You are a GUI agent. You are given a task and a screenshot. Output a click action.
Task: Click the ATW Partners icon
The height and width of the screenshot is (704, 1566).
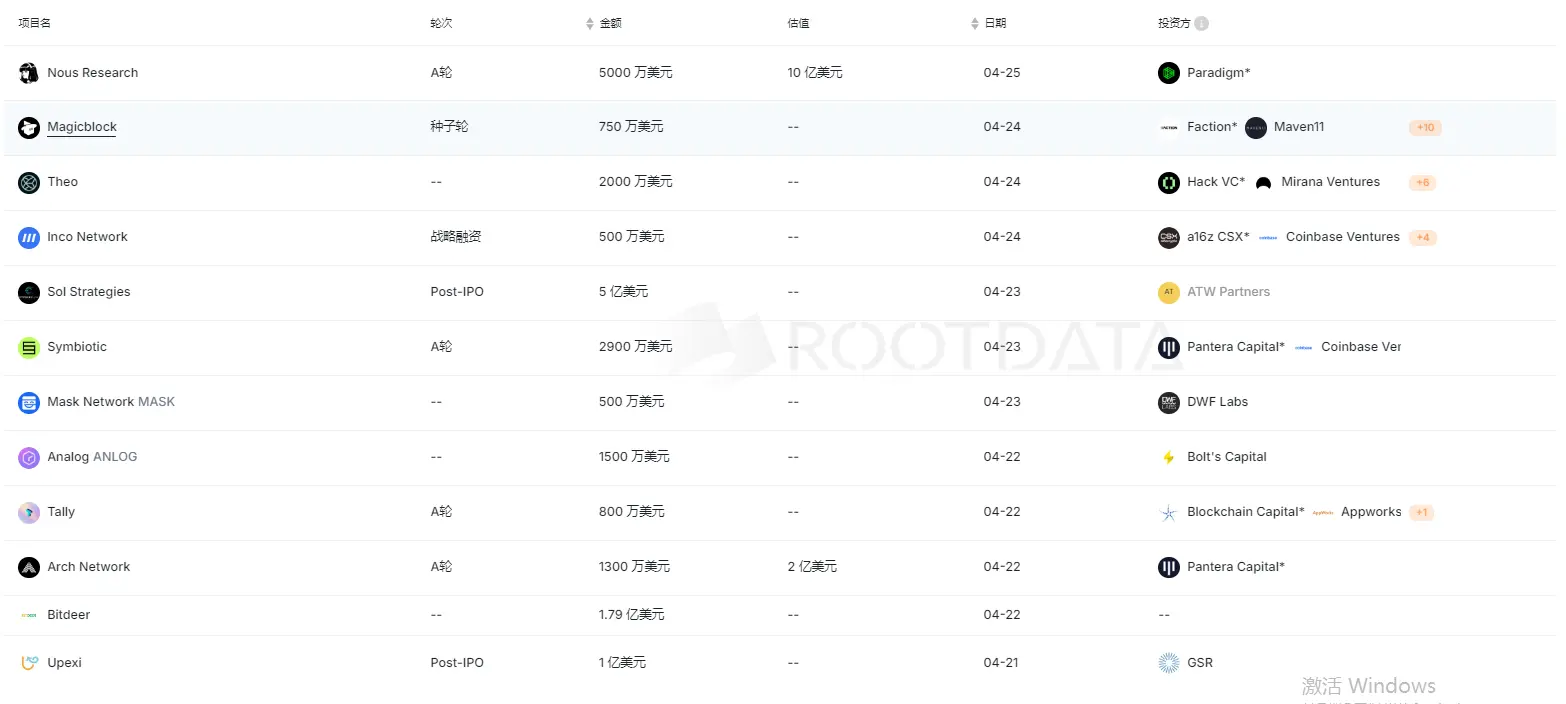1168,292
